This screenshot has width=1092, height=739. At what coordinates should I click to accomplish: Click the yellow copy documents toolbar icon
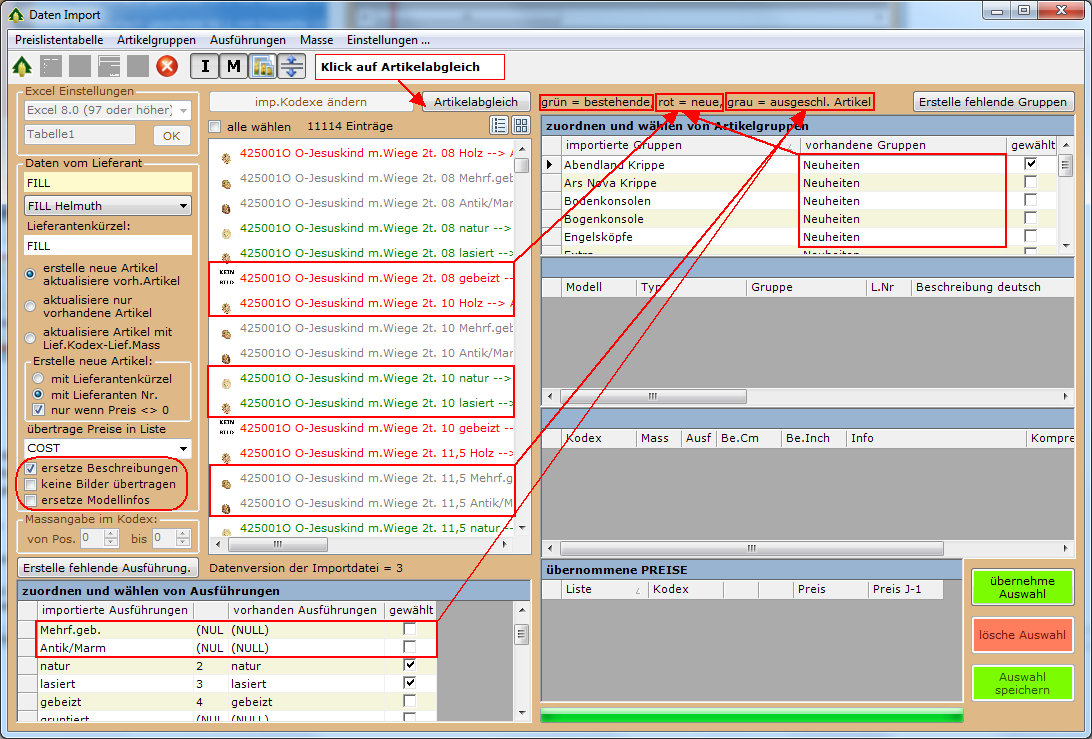point(263,67)
